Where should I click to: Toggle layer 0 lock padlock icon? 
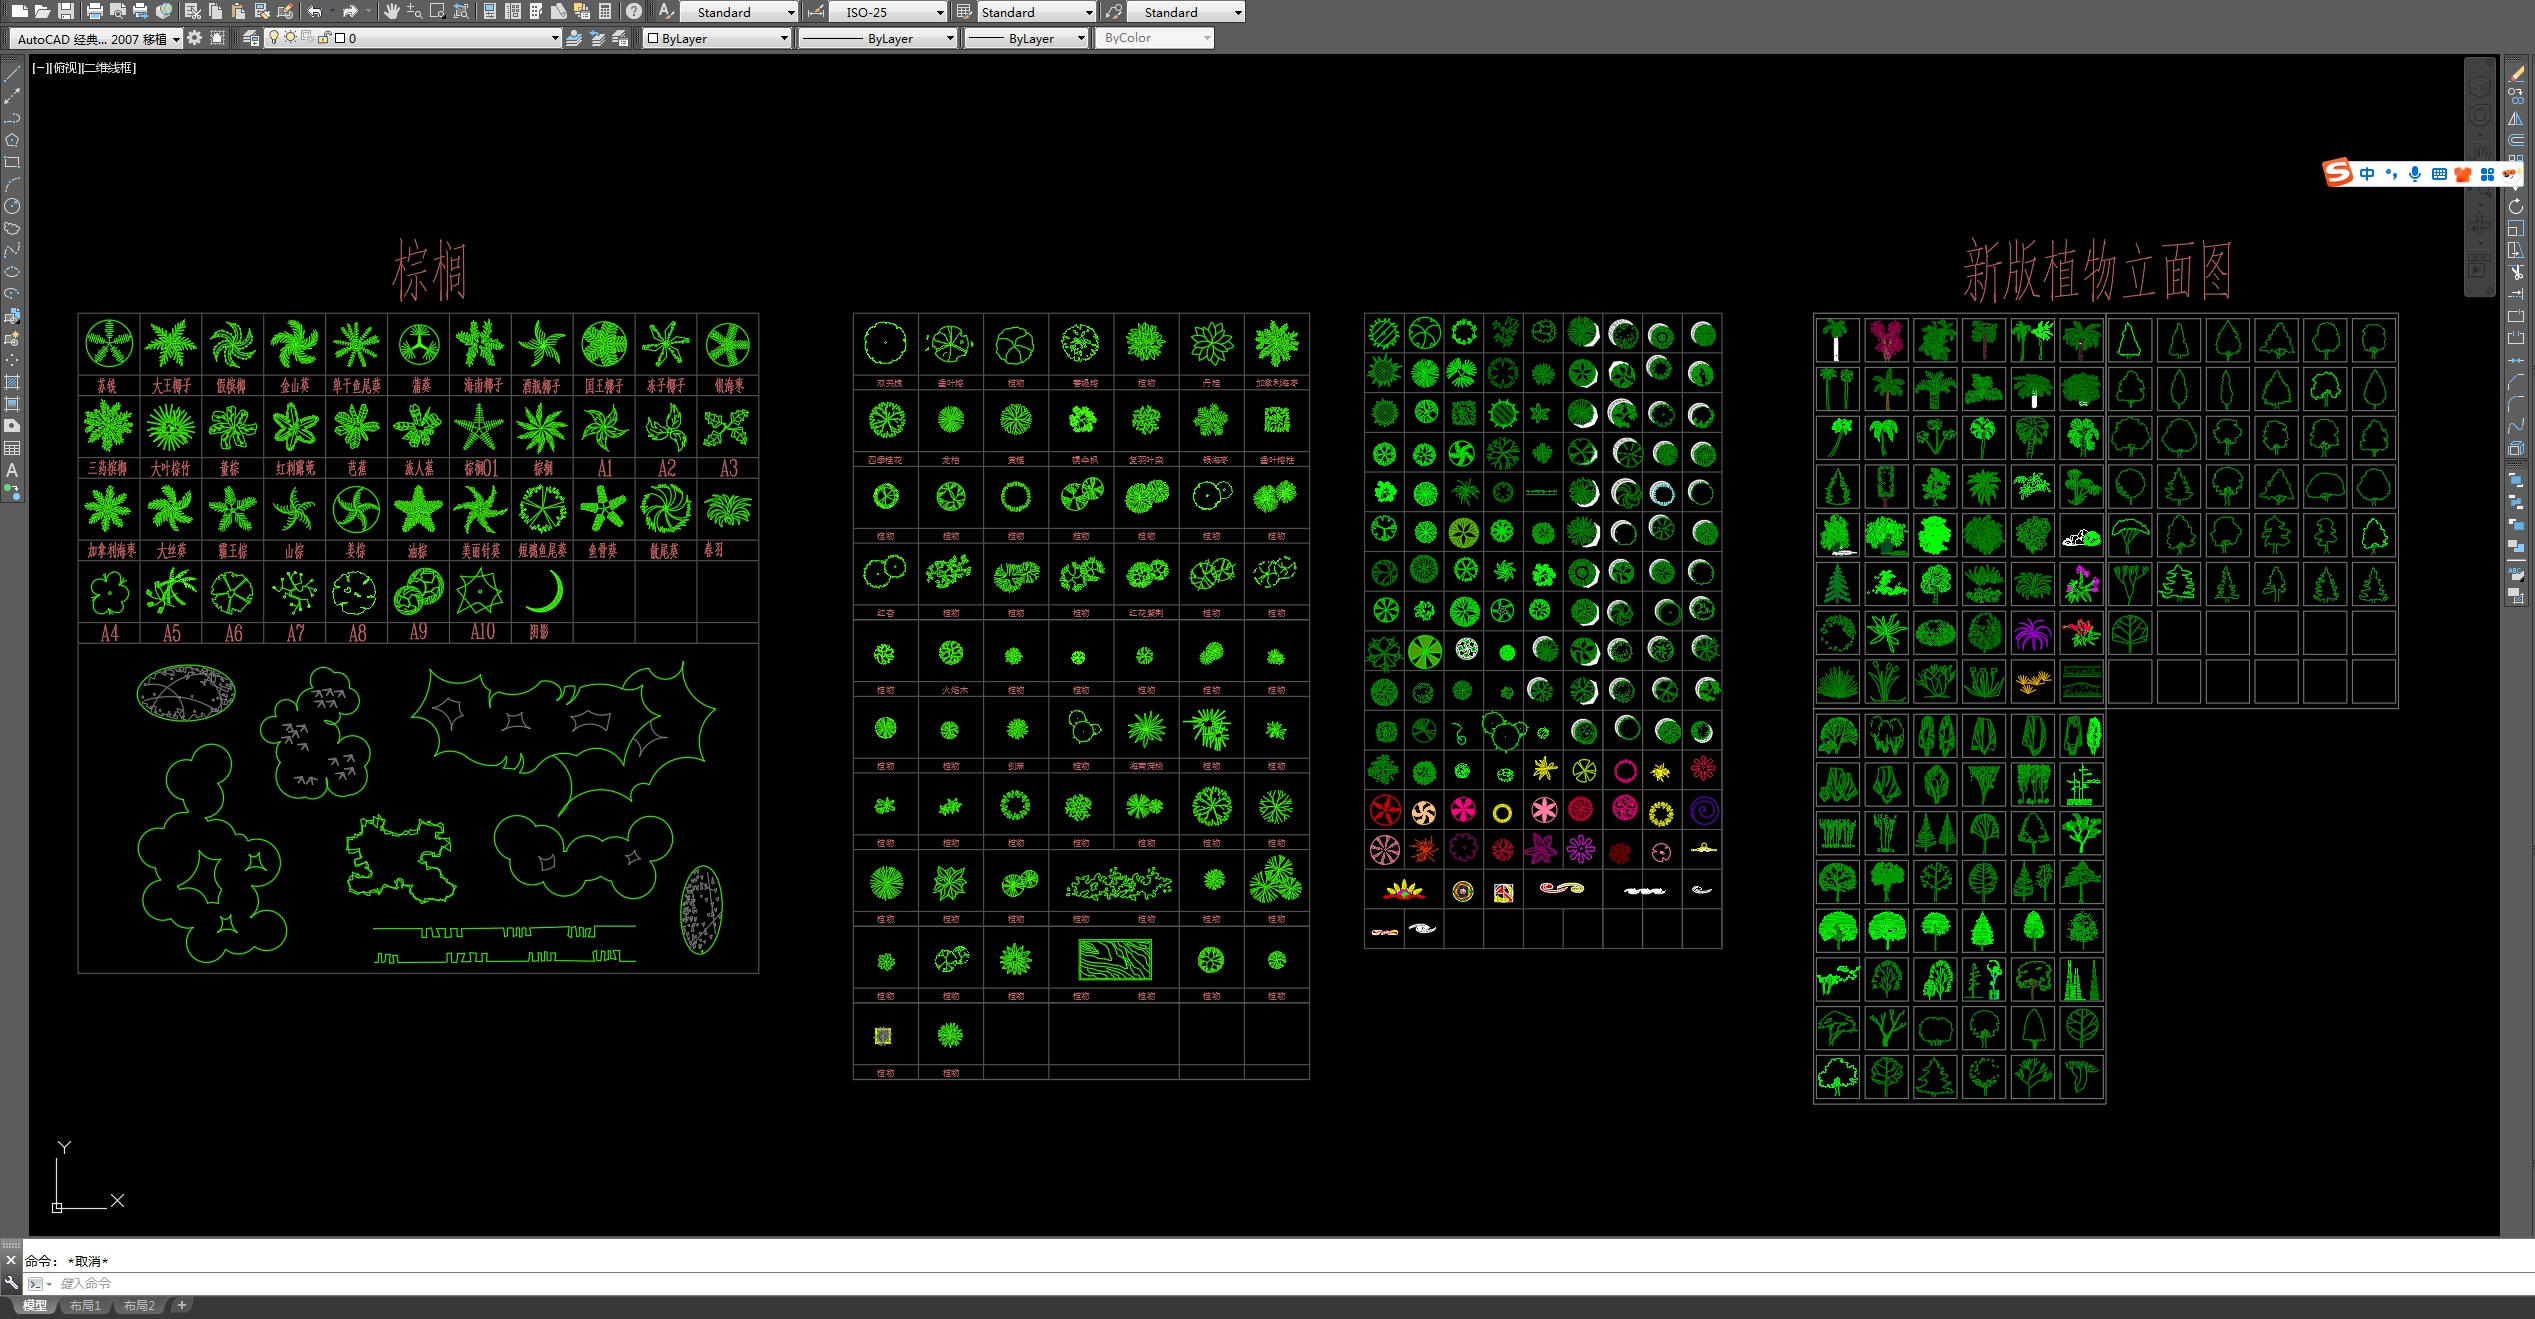click(324, 38)
